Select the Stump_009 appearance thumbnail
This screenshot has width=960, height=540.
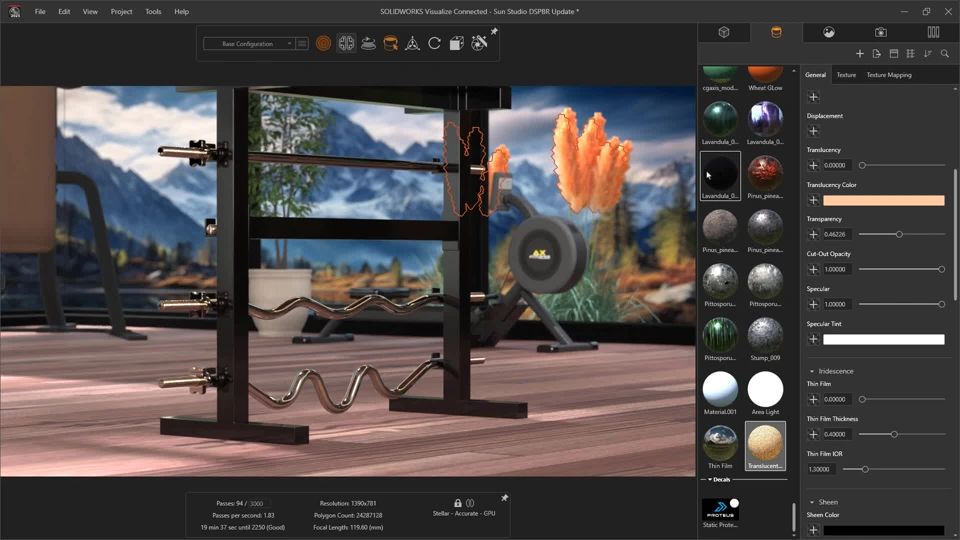coord(765,339)
